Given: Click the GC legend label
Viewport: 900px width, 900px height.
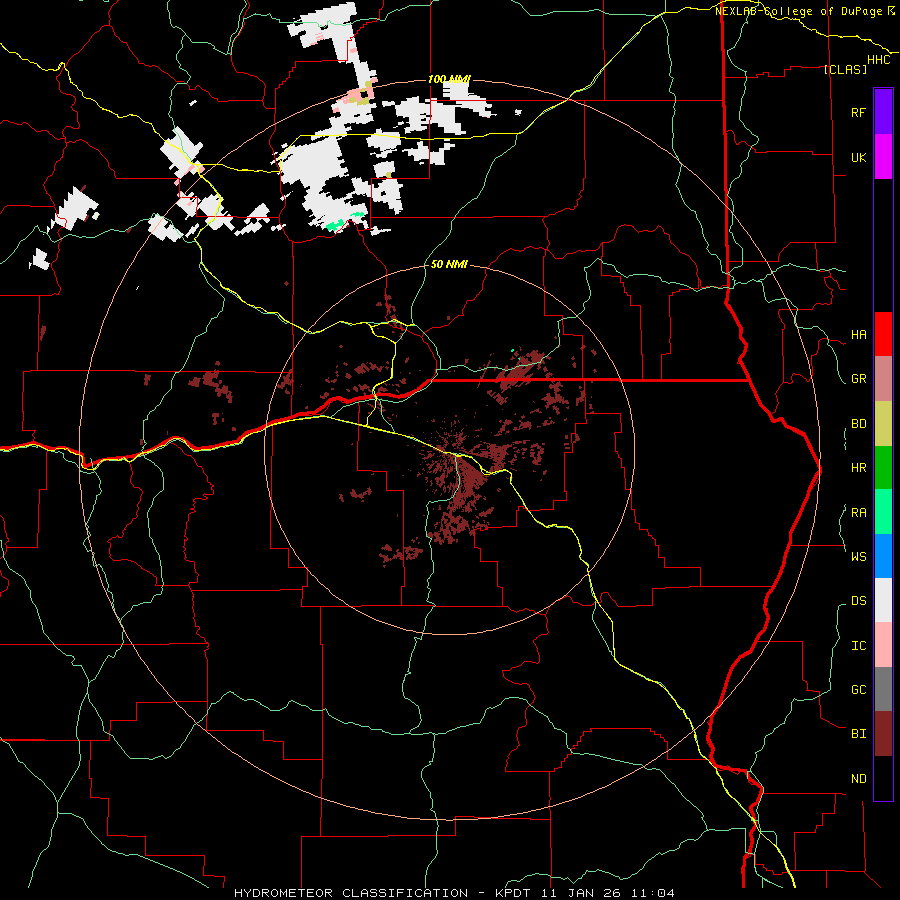Looking at the screenshot, I should point(859,689).
